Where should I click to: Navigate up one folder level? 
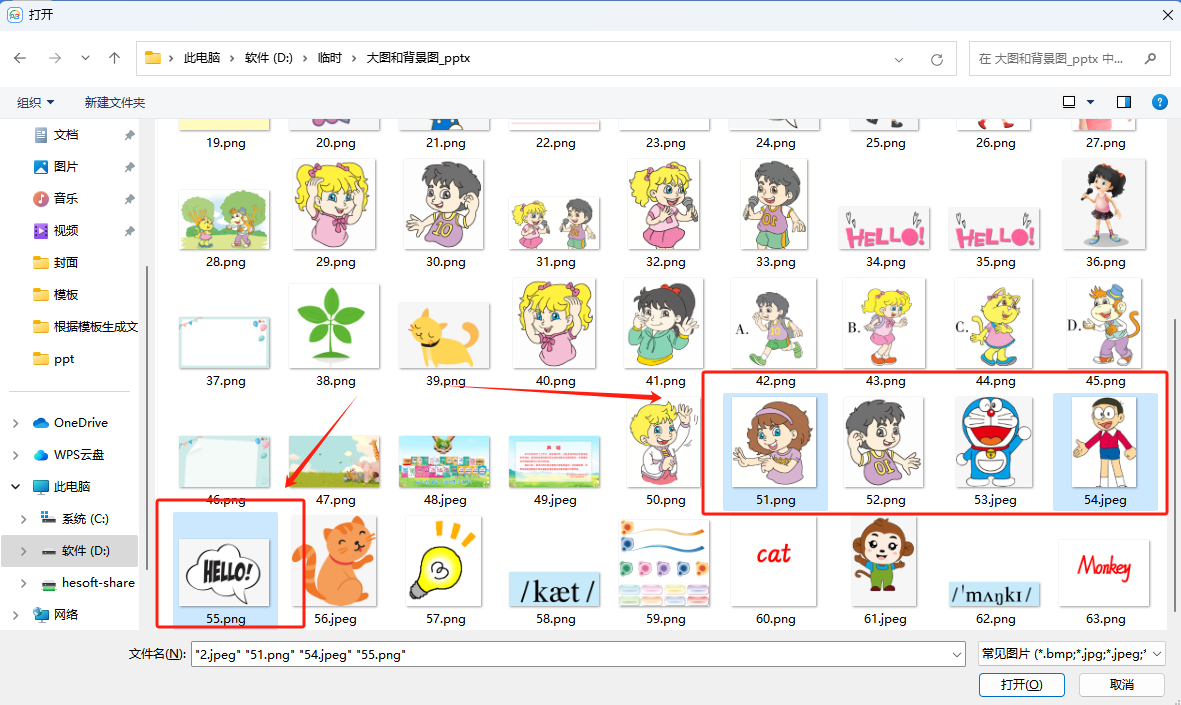click(x=114, y=58)
